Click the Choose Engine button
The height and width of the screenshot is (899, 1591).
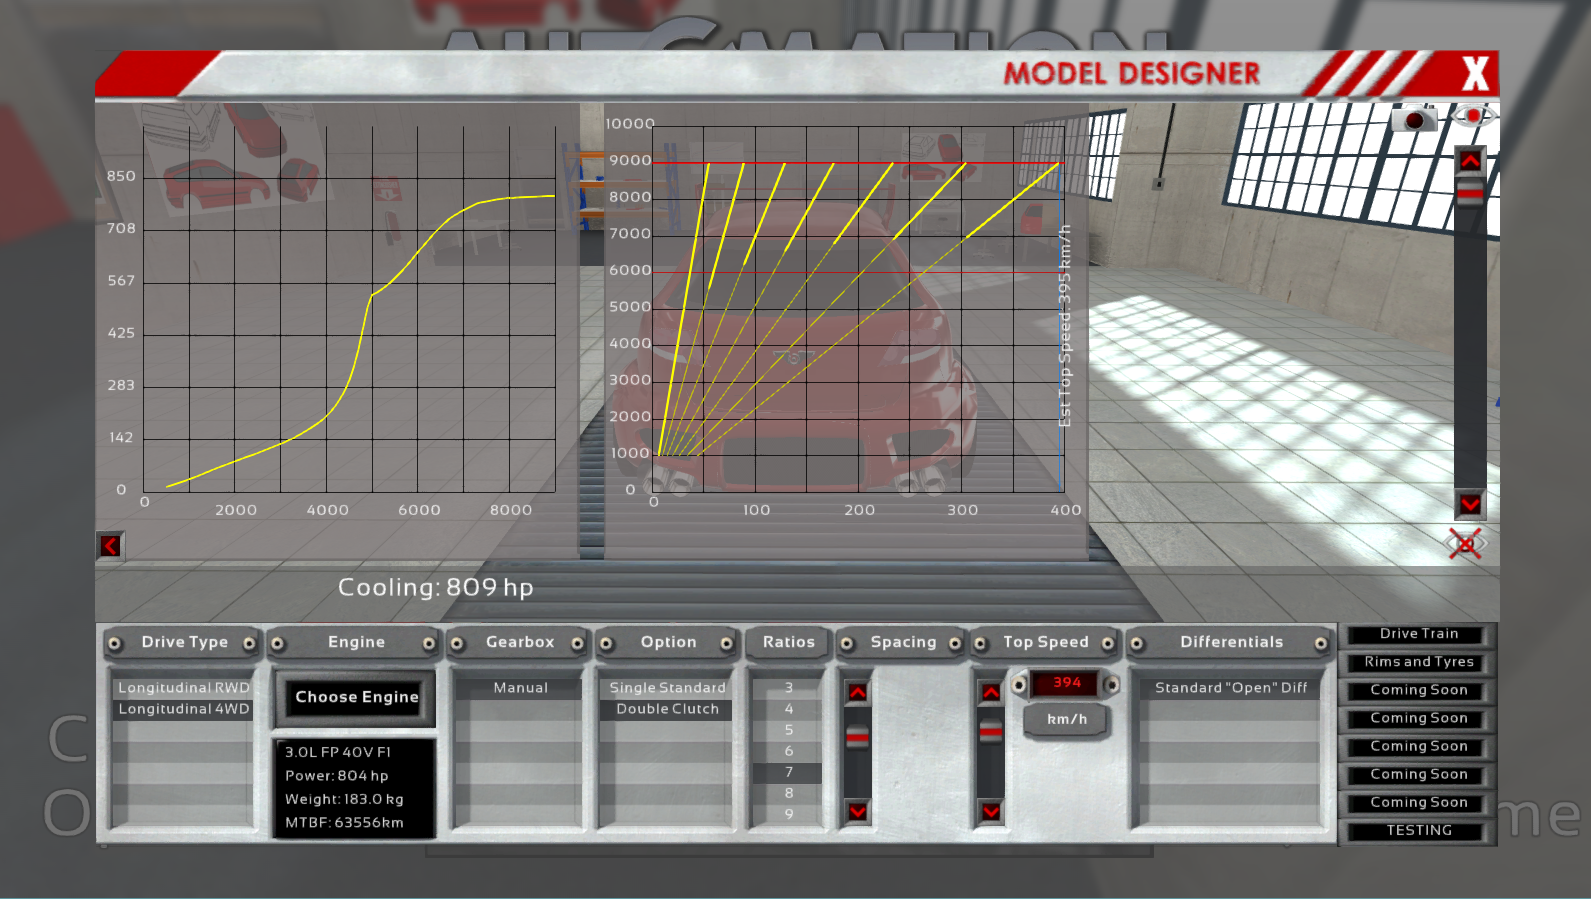coord(356,697)
